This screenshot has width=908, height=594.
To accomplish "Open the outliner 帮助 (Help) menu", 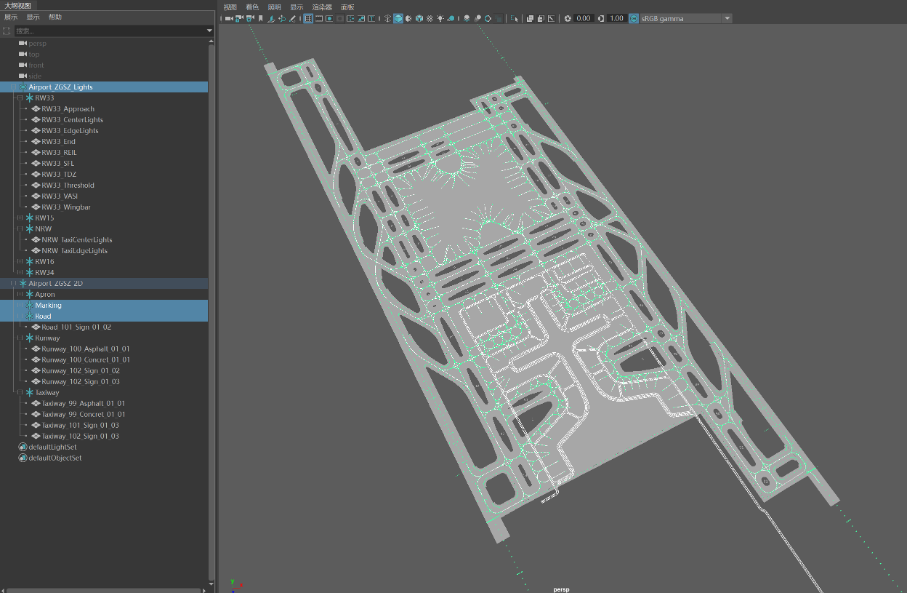I will tap(55, 17).
